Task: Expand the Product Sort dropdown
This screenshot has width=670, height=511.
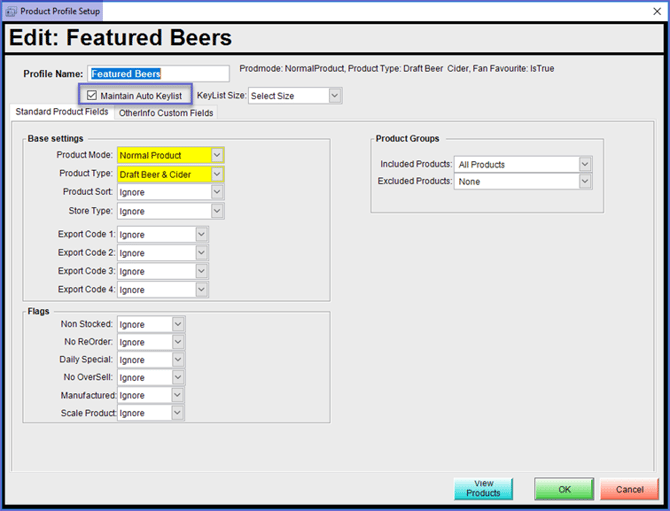Action: click(170, 192)
